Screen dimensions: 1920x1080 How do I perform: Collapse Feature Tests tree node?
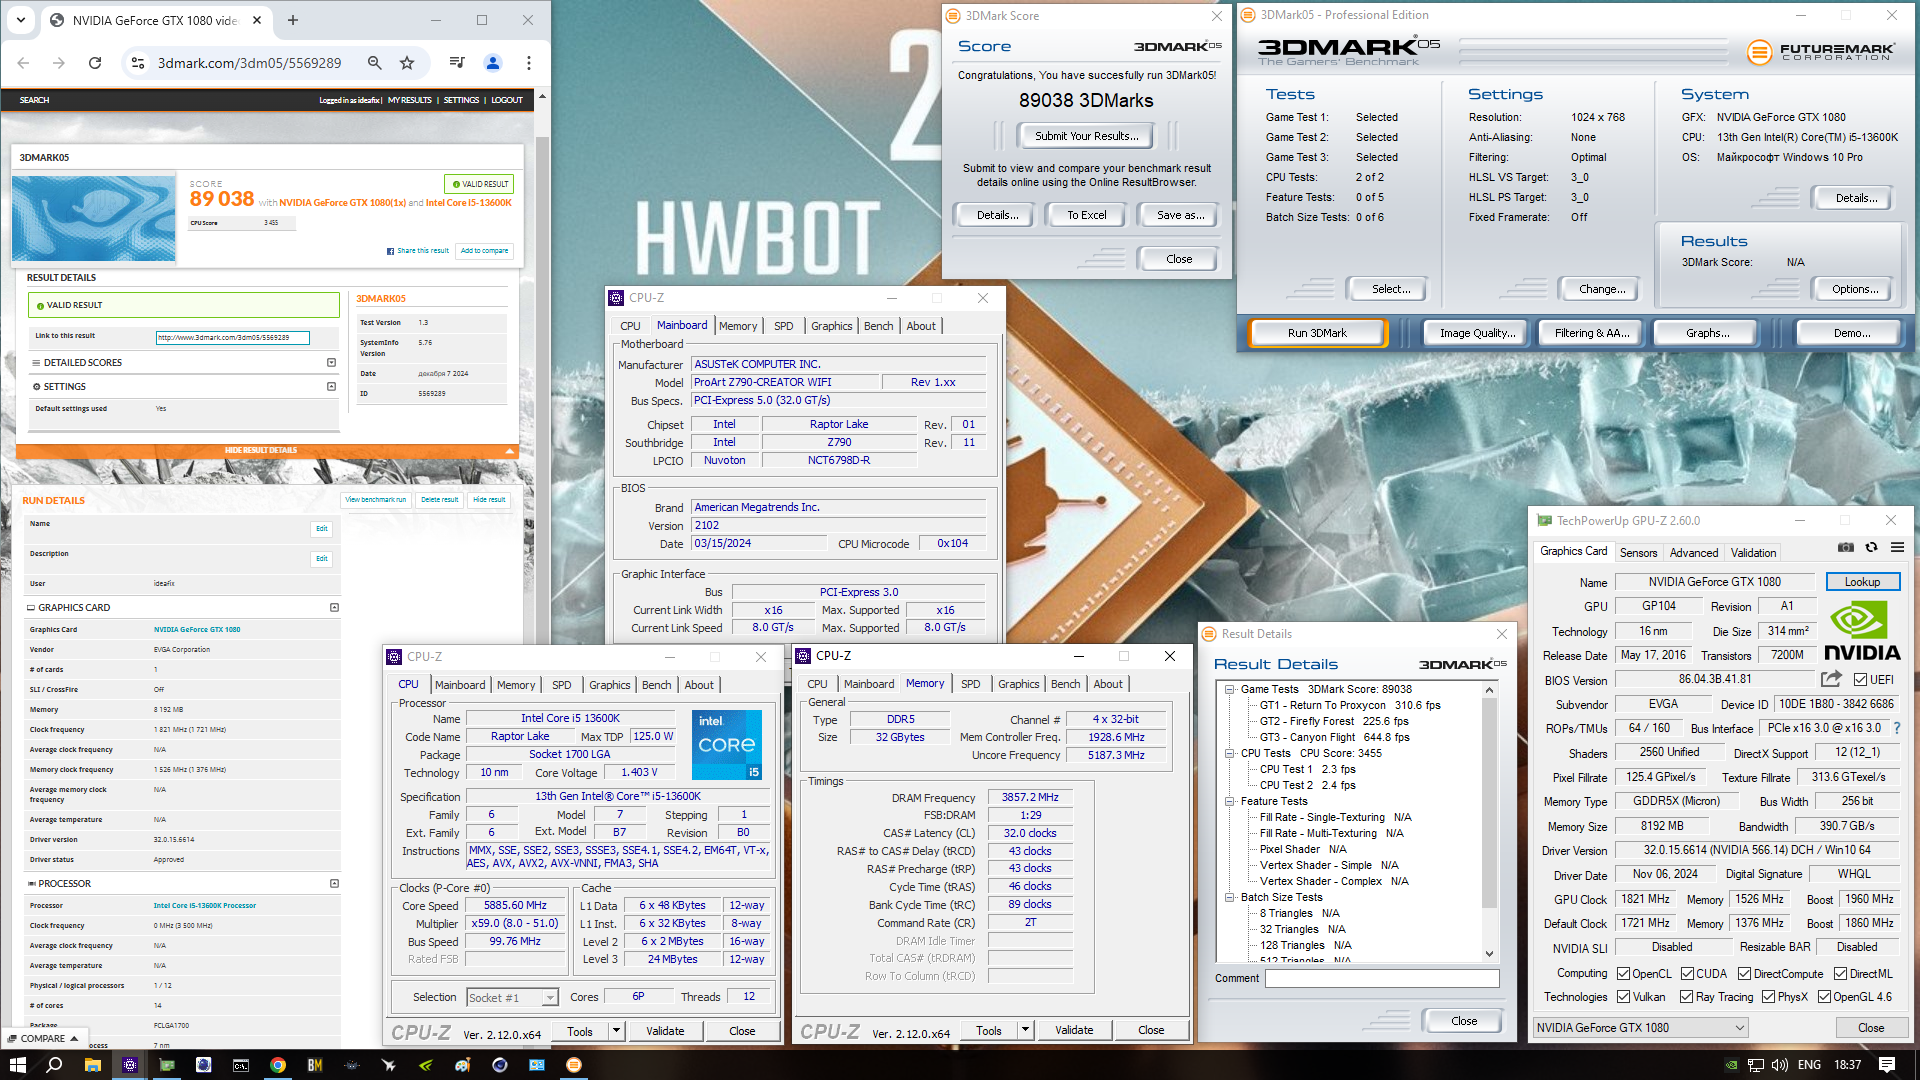pos(1230,801)
